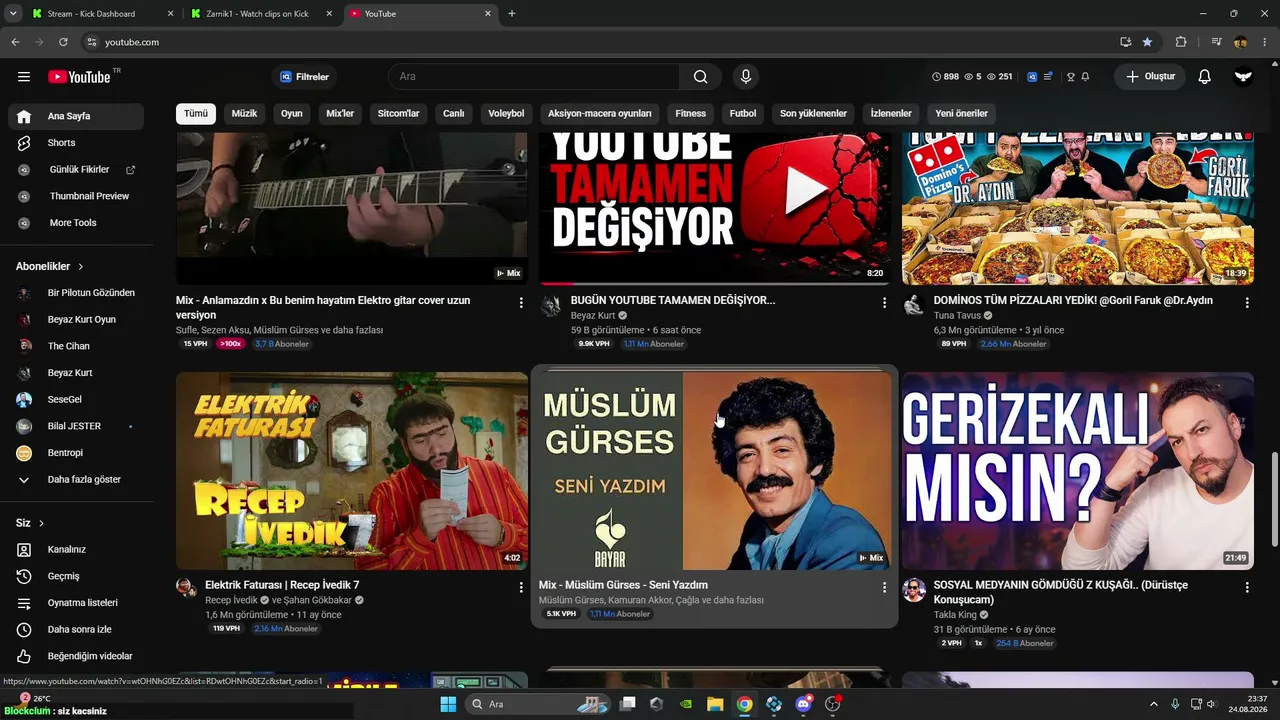Open Chrome tab search dropdown

13,14
